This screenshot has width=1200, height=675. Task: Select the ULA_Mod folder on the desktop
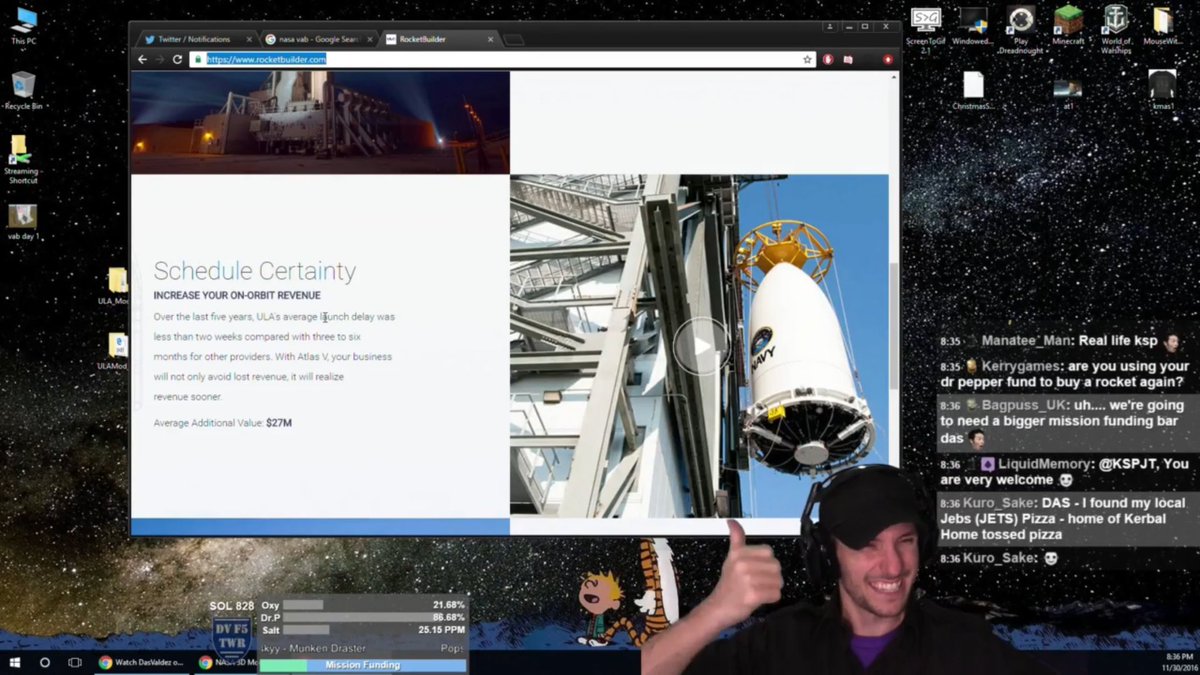pos(117,286)
